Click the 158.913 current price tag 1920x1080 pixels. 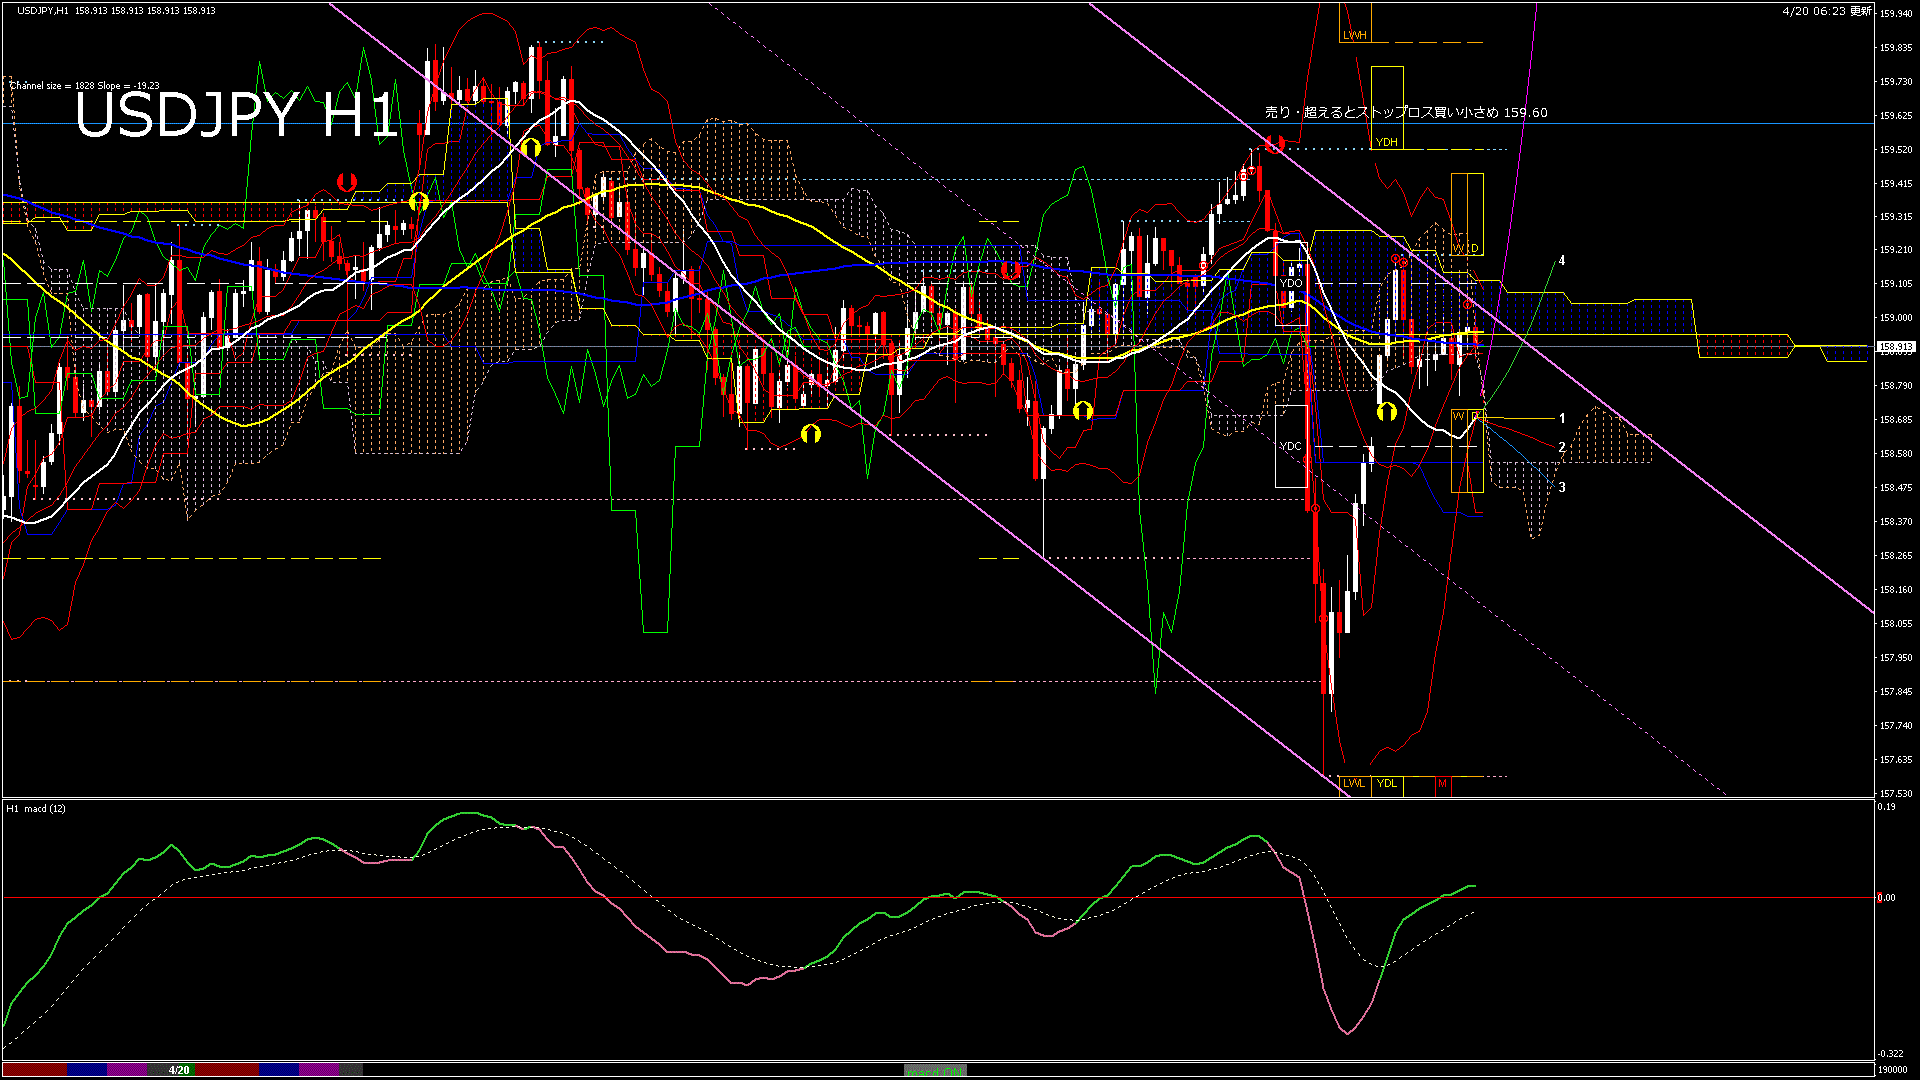tap(1895, 347)
